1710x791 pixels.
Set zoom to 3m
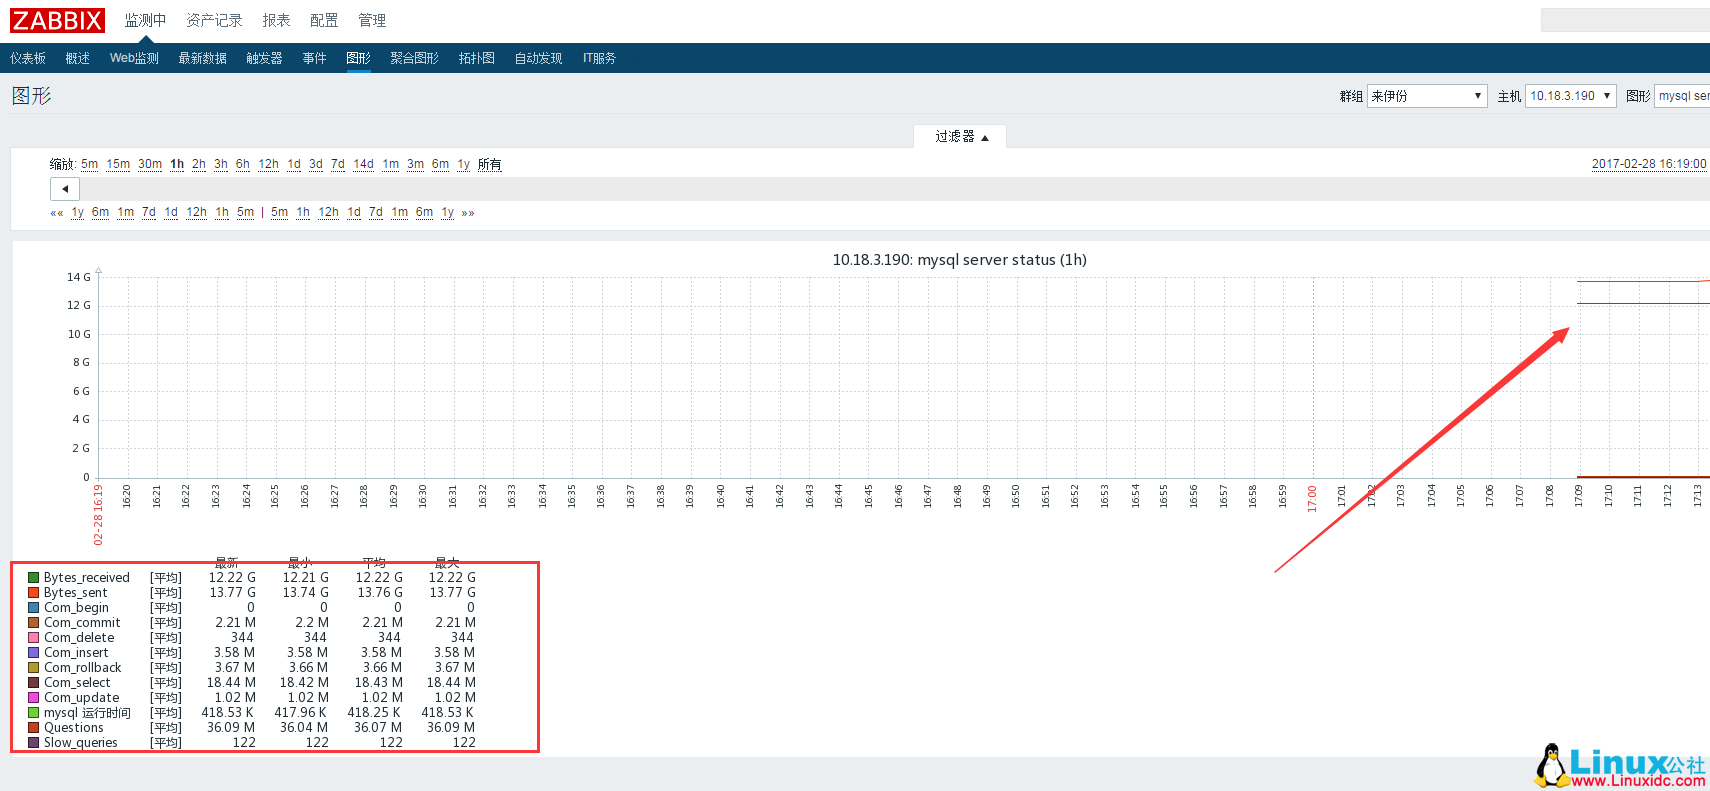point(416,164)
